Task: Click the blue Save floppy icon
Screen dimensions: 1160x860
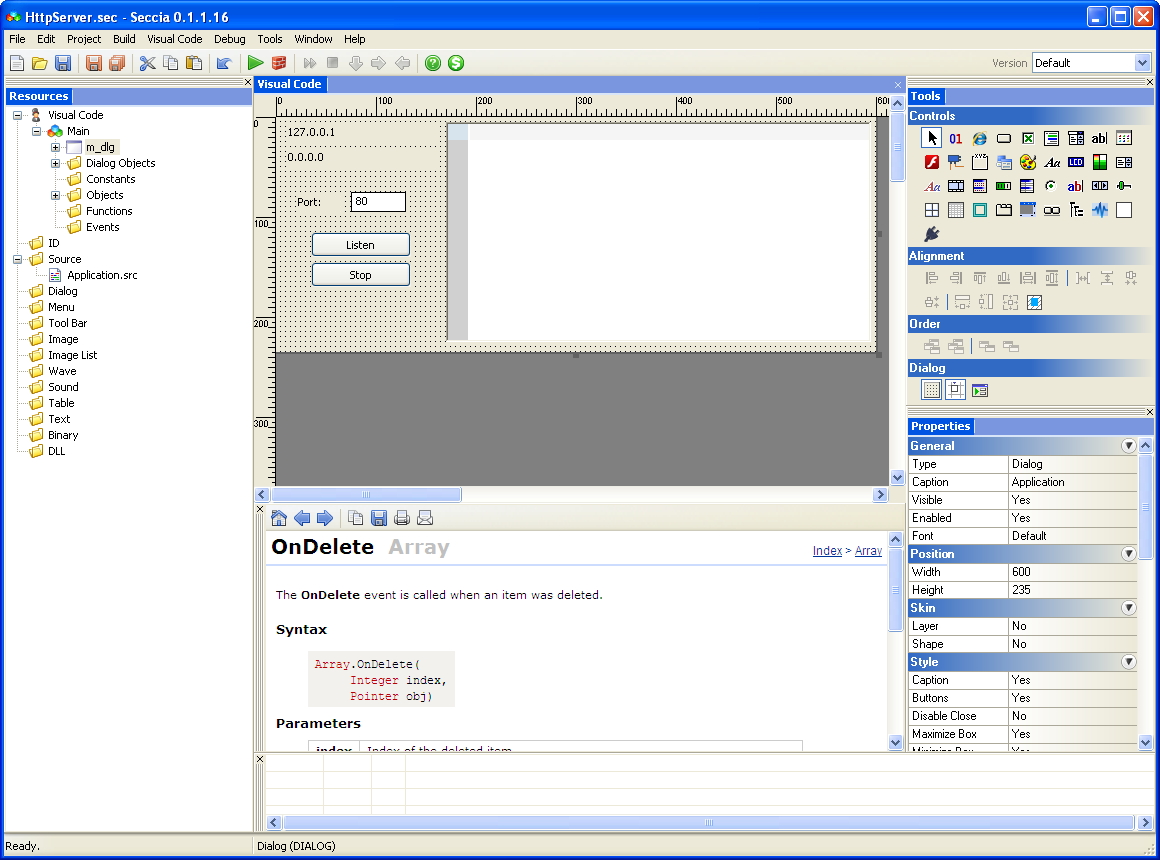Action: 64,64
